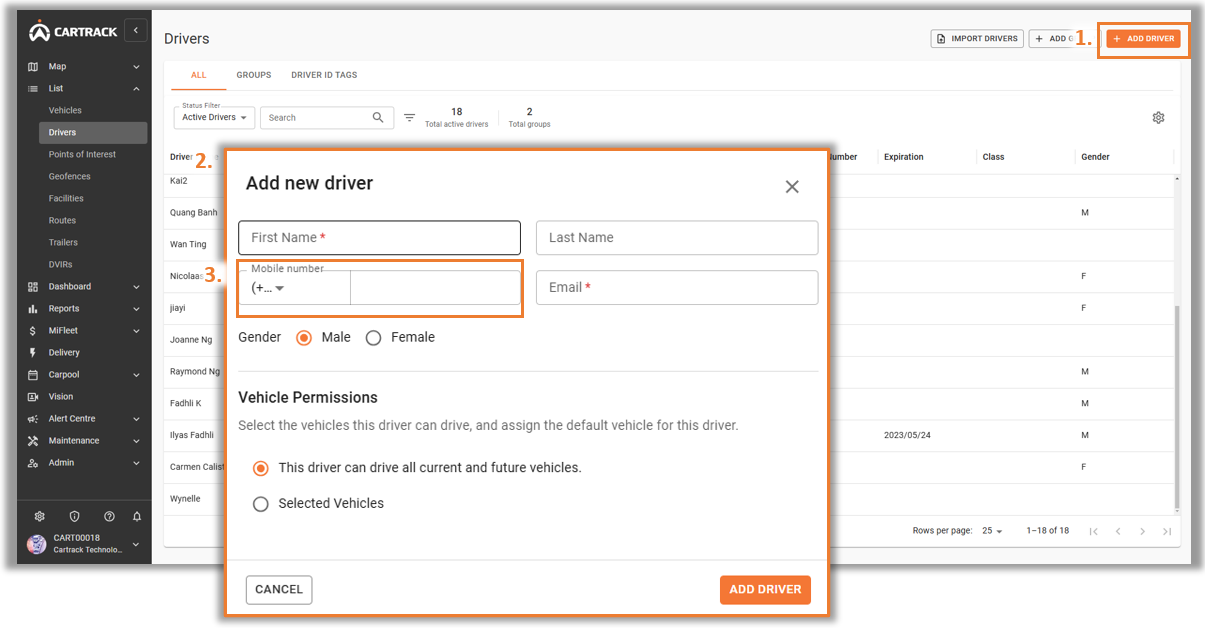Open help question mark icon

108,516
